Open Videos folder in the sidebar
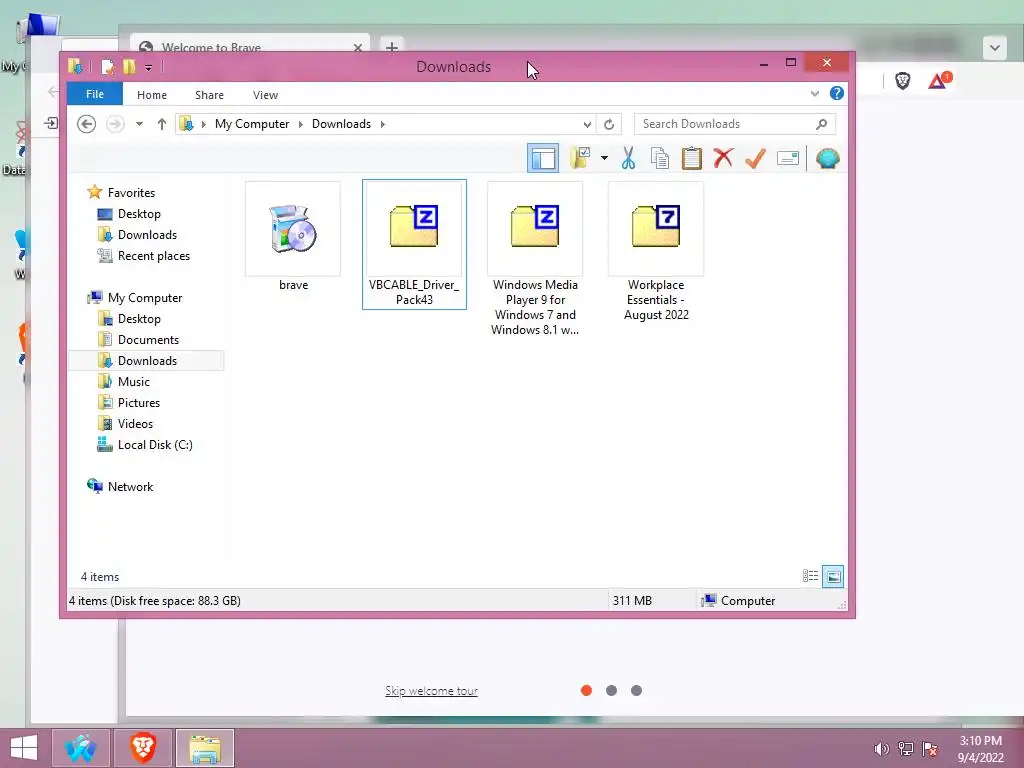 (135, 423)
